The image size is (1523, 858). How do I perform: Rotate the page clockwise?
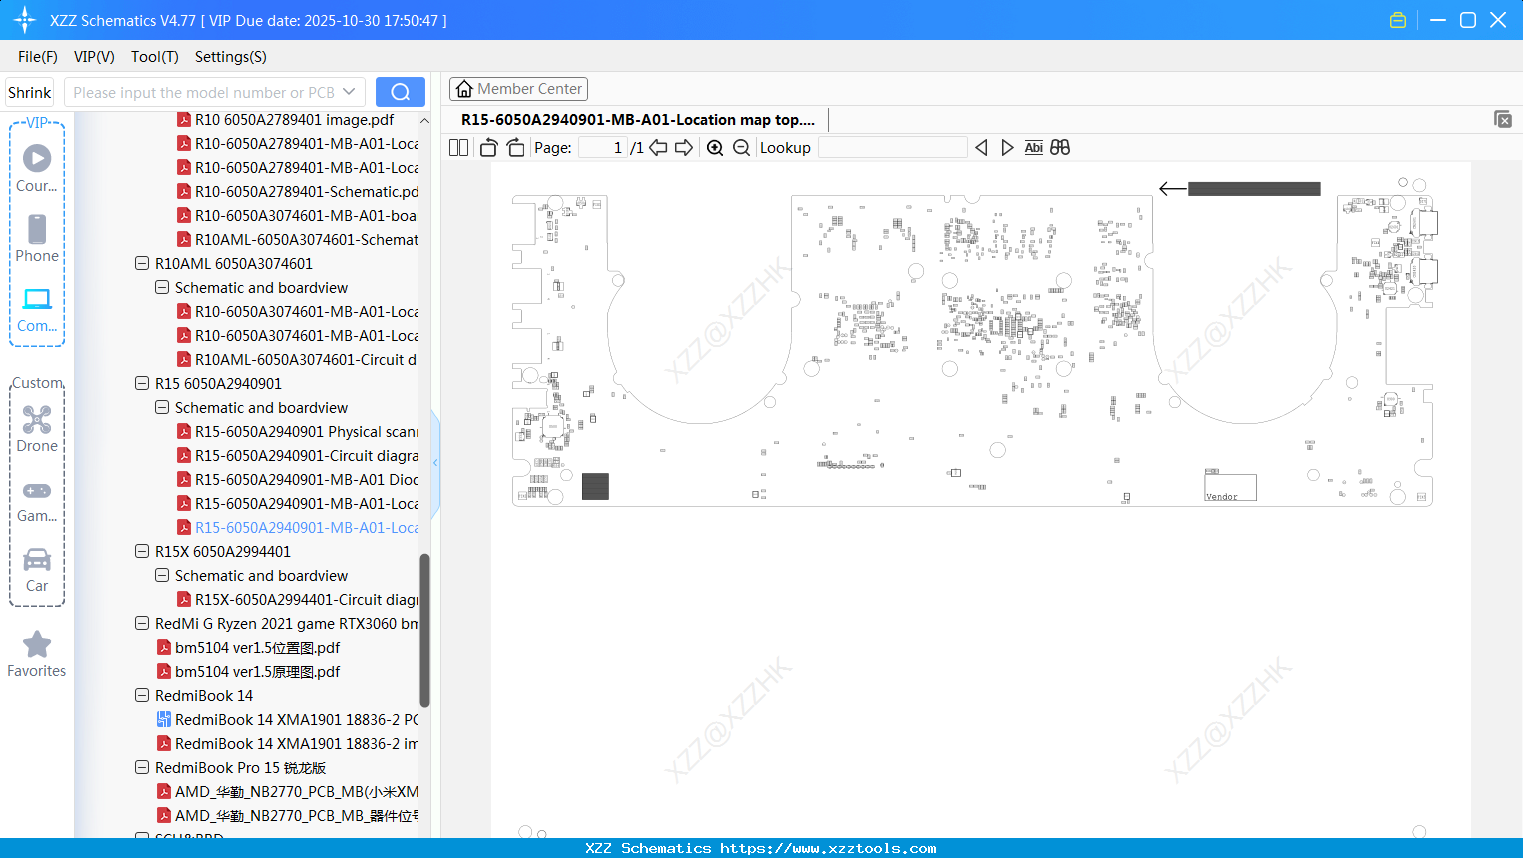point(515,148)
